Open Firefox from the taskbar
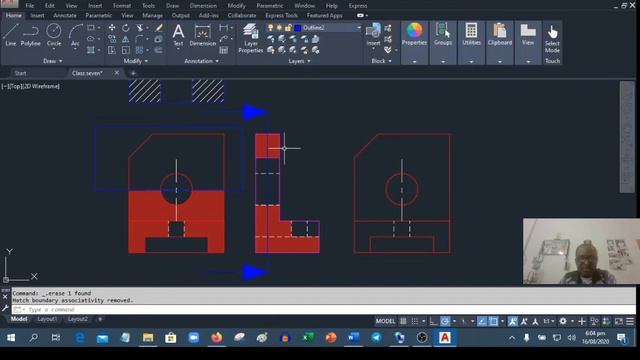This screenshot has height=360, width=640. click(x=216, y=338)
